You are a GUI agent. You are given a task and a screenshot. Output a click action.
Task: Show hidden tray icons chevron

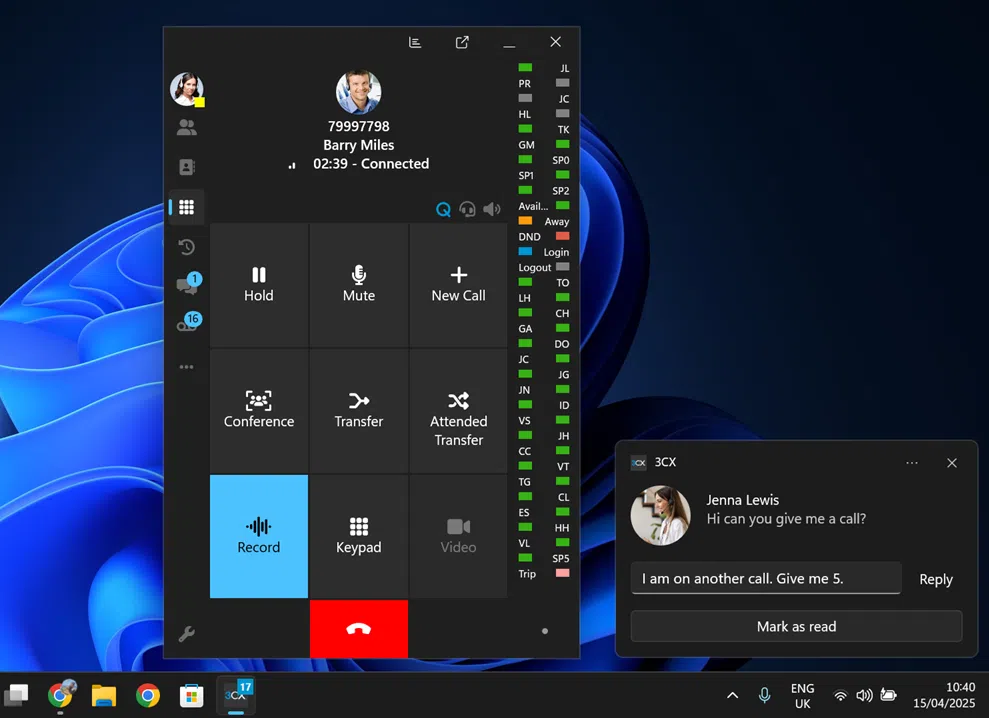(732, 696)
